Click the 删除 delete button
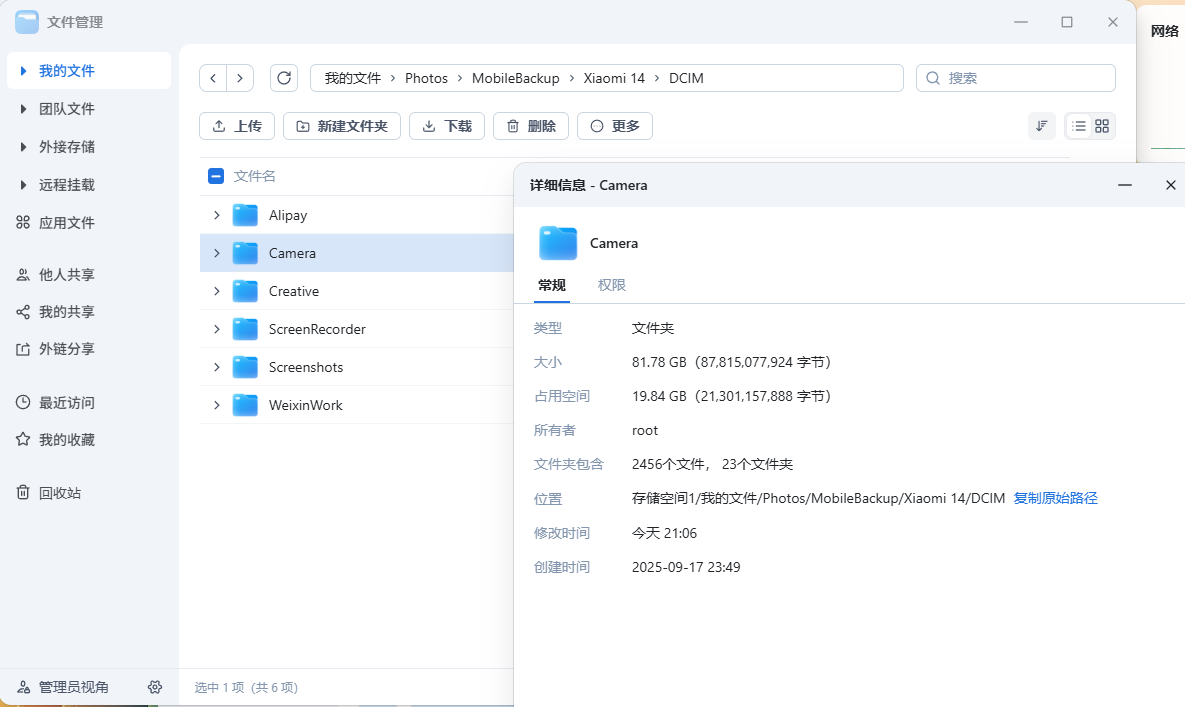Screen dimensions: 1185x707 point(531,126)
